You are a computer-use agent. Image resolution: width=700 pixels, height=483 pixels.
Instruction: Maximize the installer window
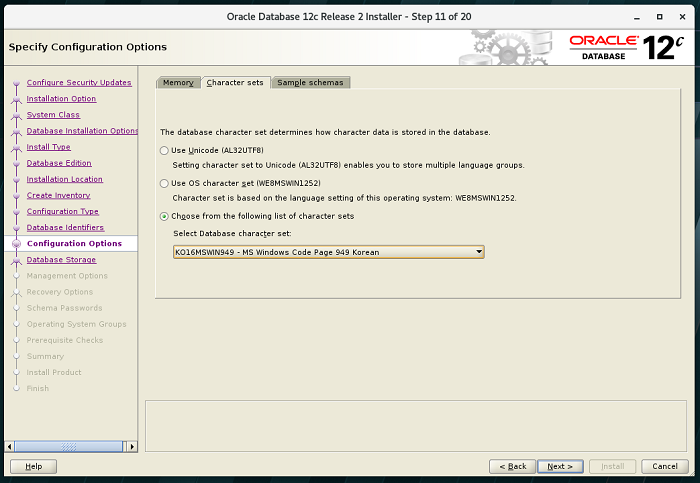pyautogui.click(x=659, y=17)
